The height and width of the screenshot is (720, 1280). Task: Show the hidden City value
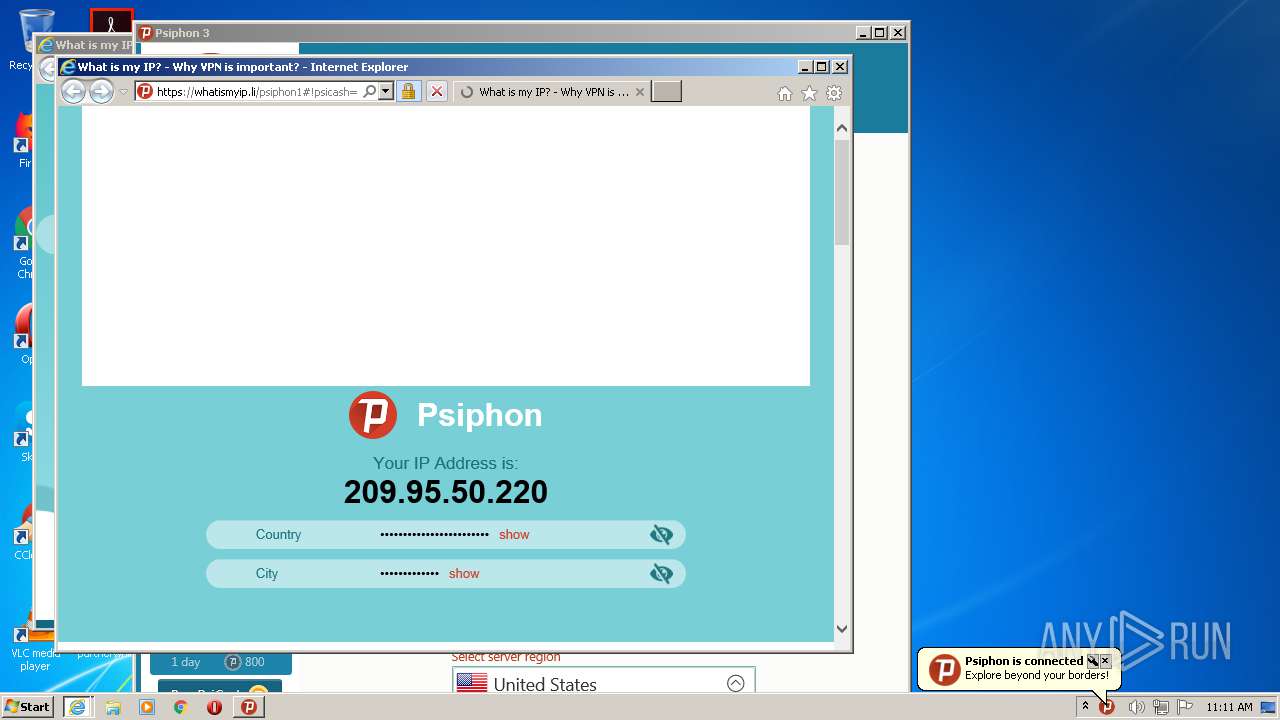(464, 574)
